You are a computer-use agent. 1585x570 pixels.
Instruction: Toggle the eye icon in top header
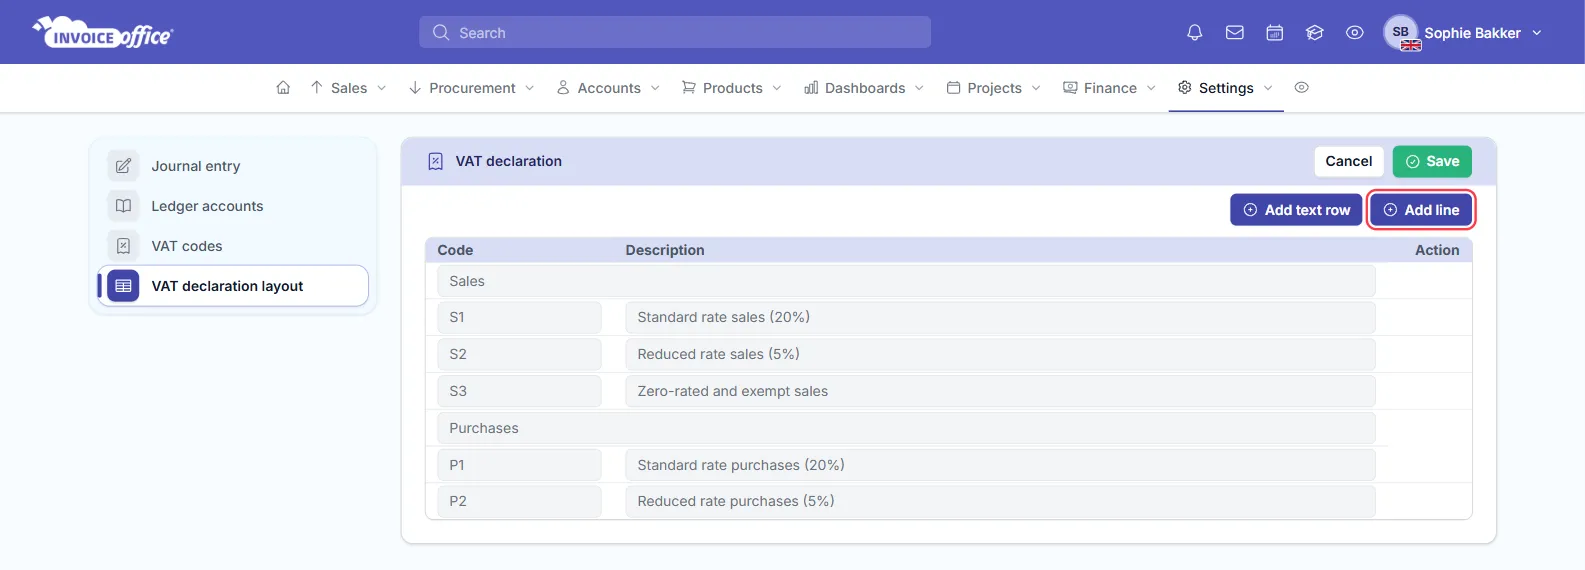click(1354, 33)
